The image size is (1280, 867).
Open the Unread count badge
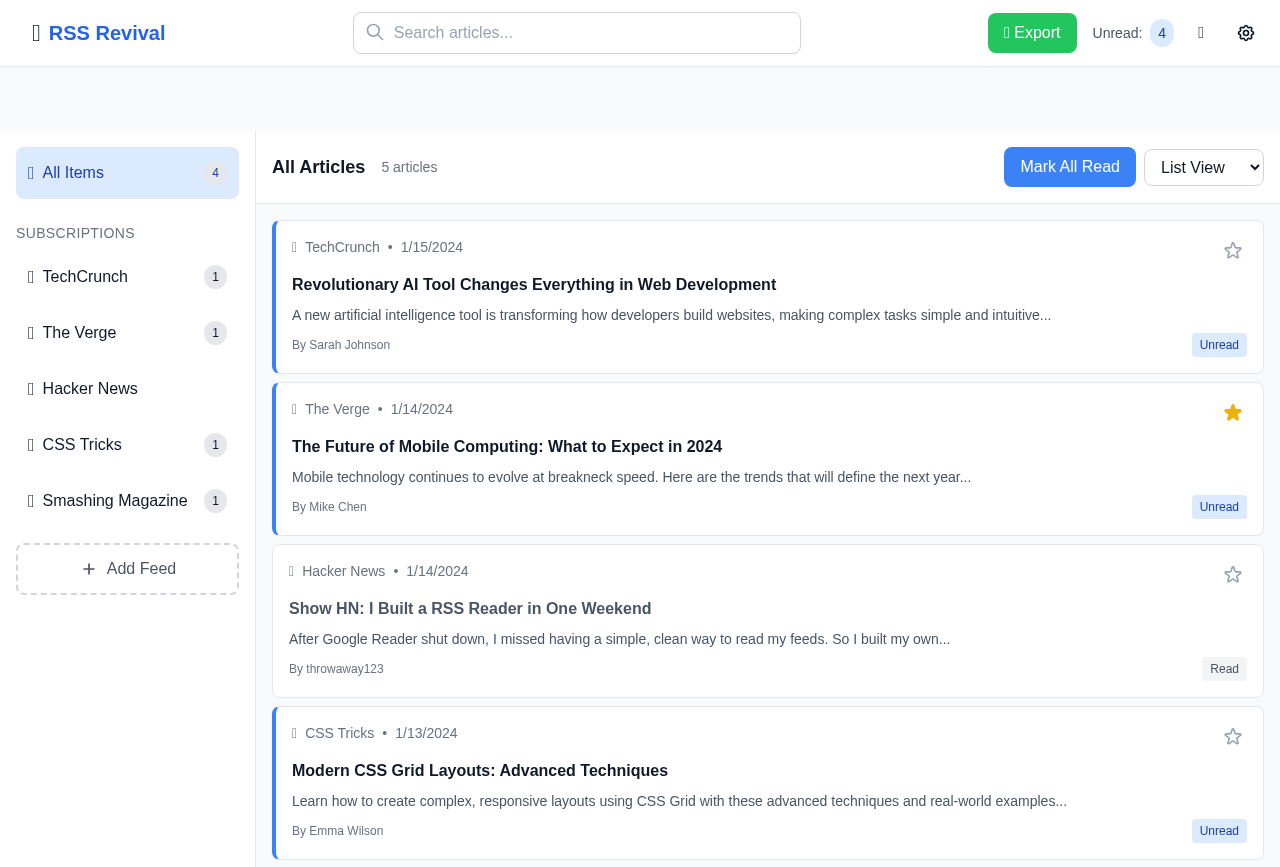[x=1160, y=32]
